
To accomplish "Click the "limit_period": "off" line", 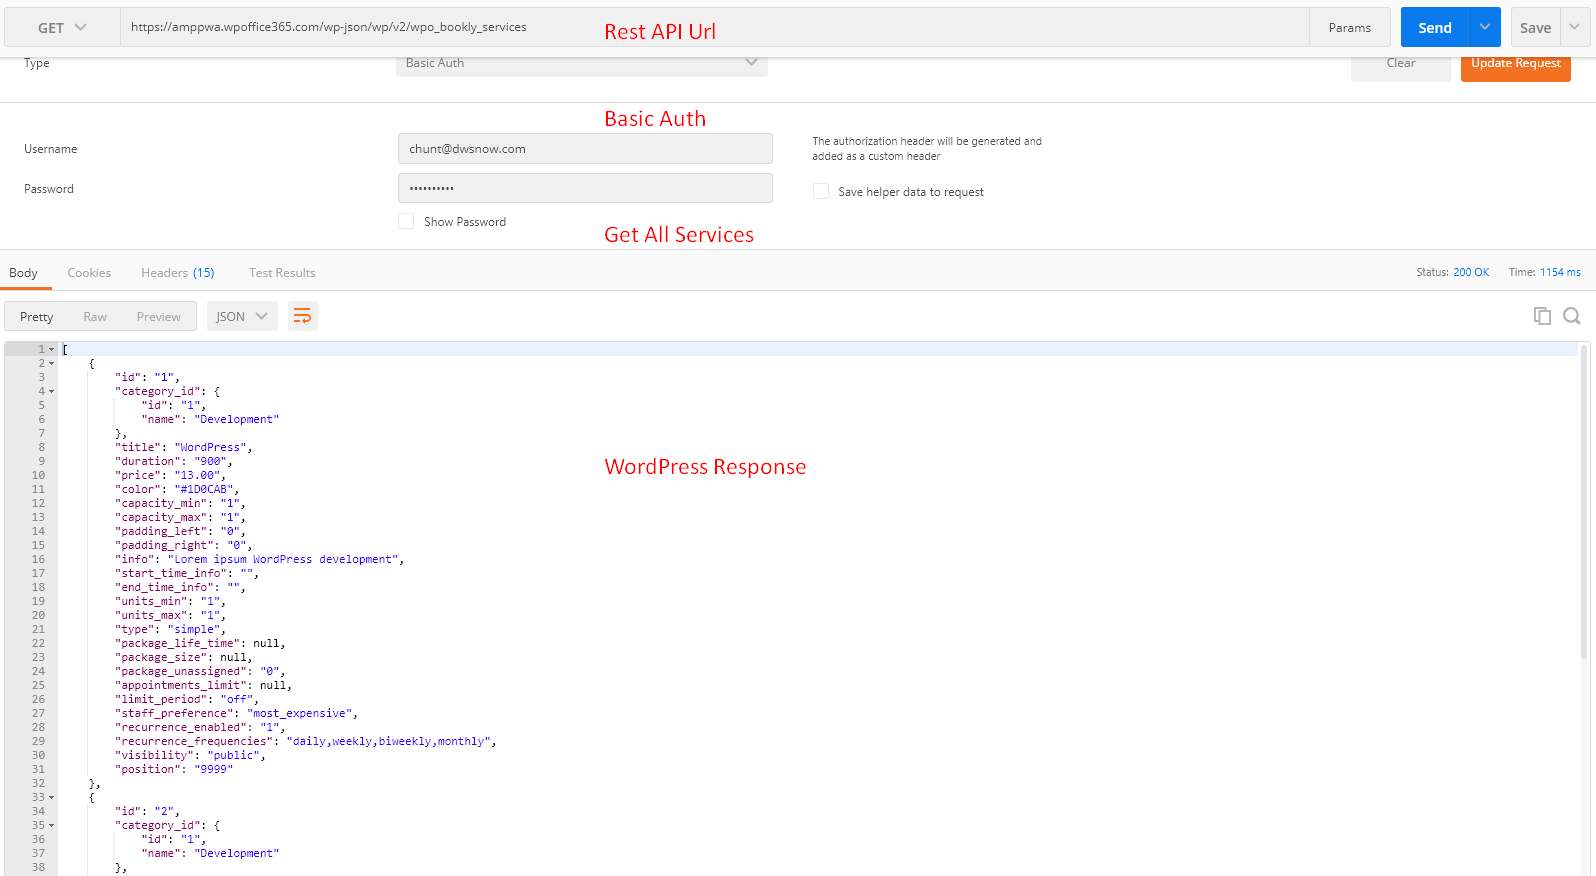I will 187,699.
